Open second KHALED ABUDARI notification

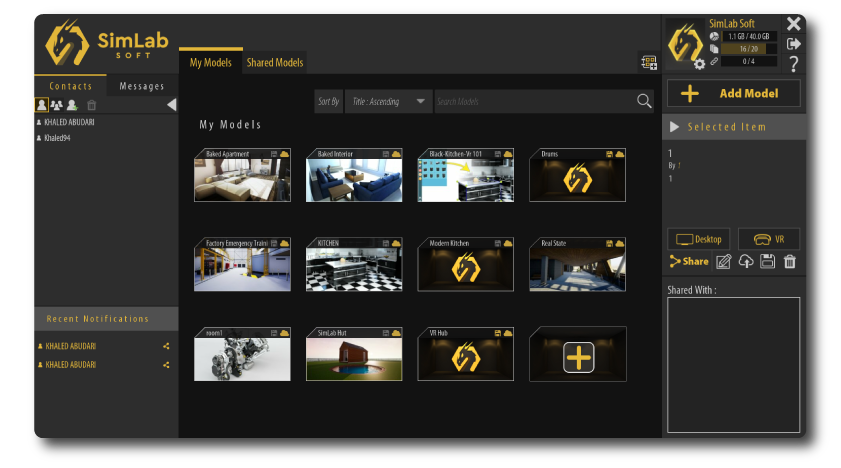click(70, 365)
